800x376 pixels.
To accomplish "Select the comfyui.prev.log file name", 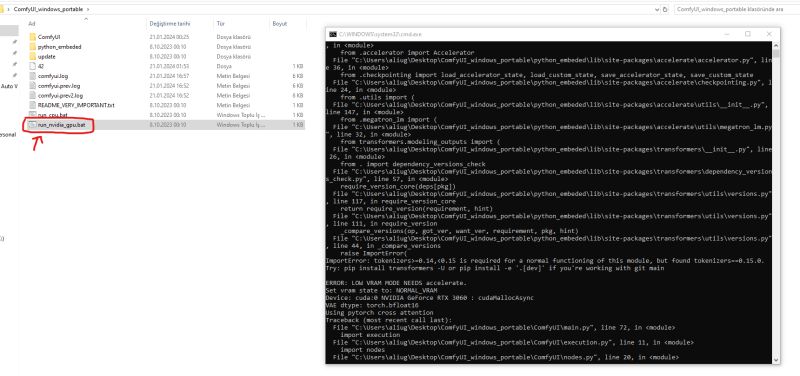I will pos(59,86).
